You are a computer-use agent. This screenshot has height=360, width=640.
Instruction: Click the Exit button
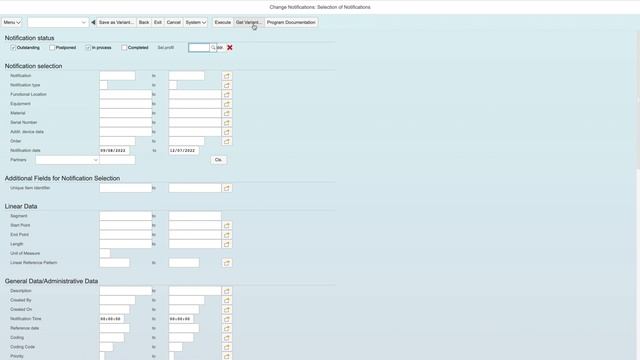coord(158,22)
